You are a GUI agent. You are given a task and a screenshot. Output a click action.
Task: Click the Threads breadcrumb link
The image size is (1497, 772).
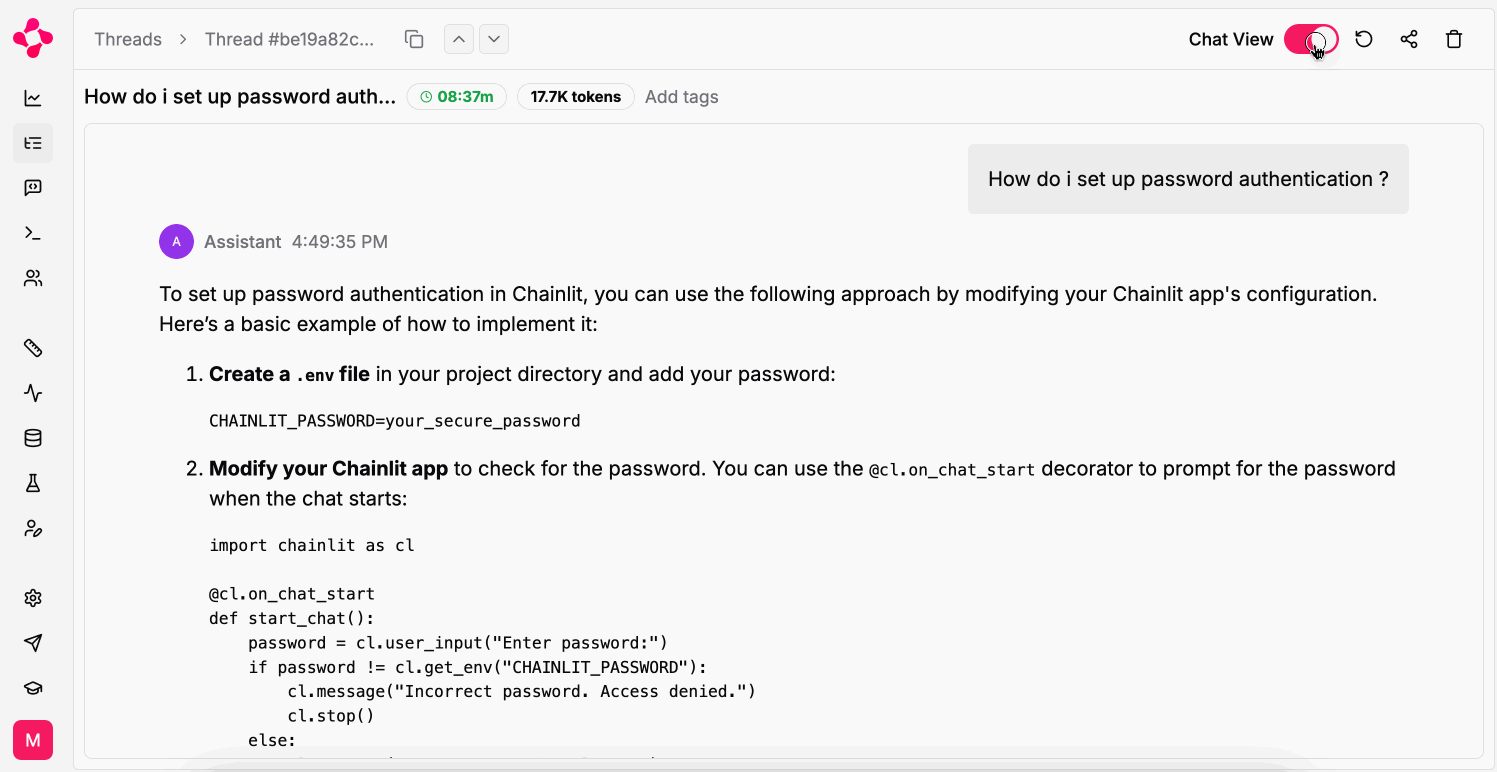128,39
